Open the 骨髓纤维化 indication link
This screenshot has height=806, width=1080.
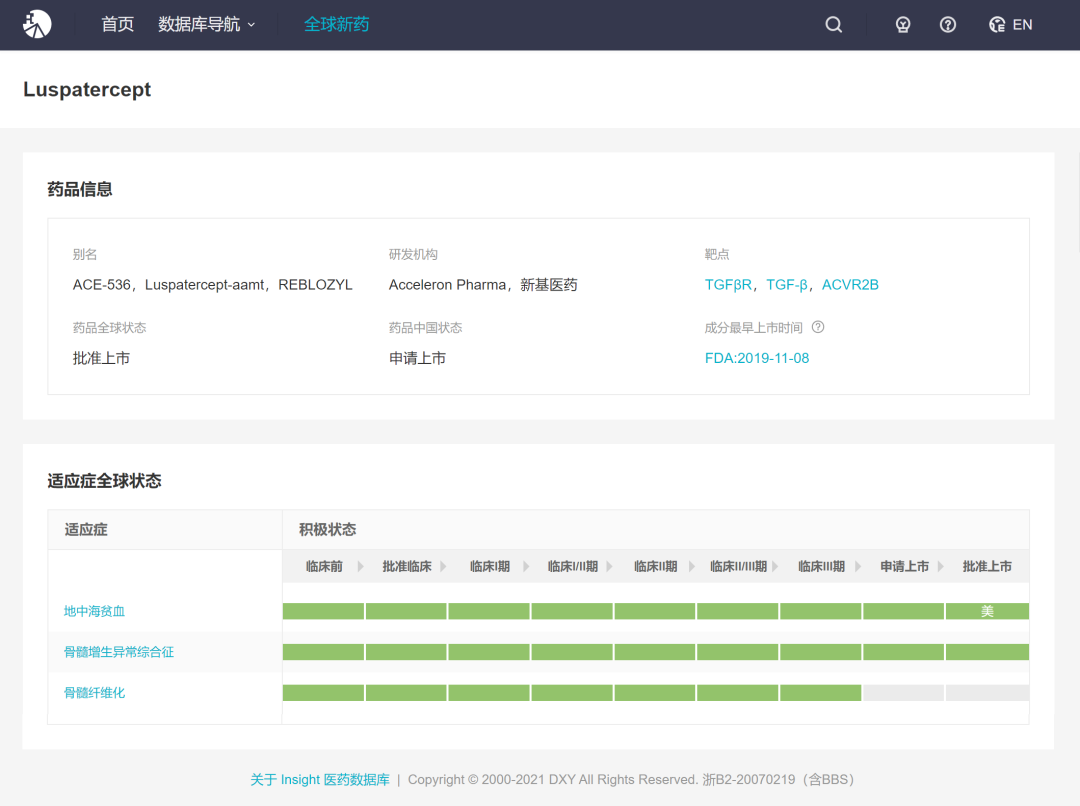point(94,692)
